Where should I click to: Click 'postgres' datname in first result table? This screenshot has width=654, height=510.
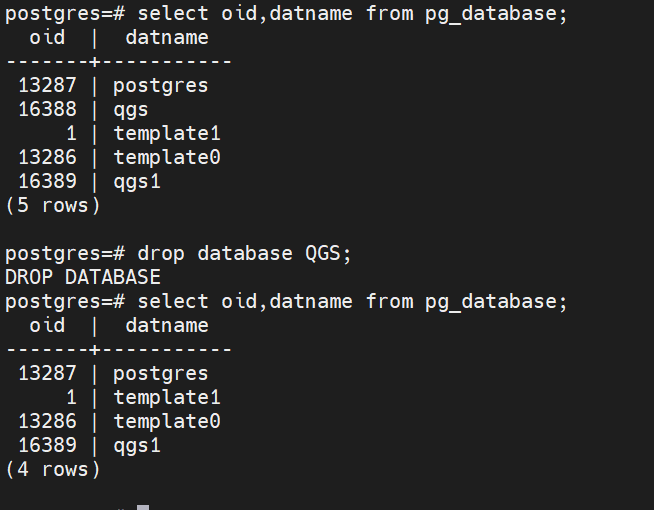160,85
